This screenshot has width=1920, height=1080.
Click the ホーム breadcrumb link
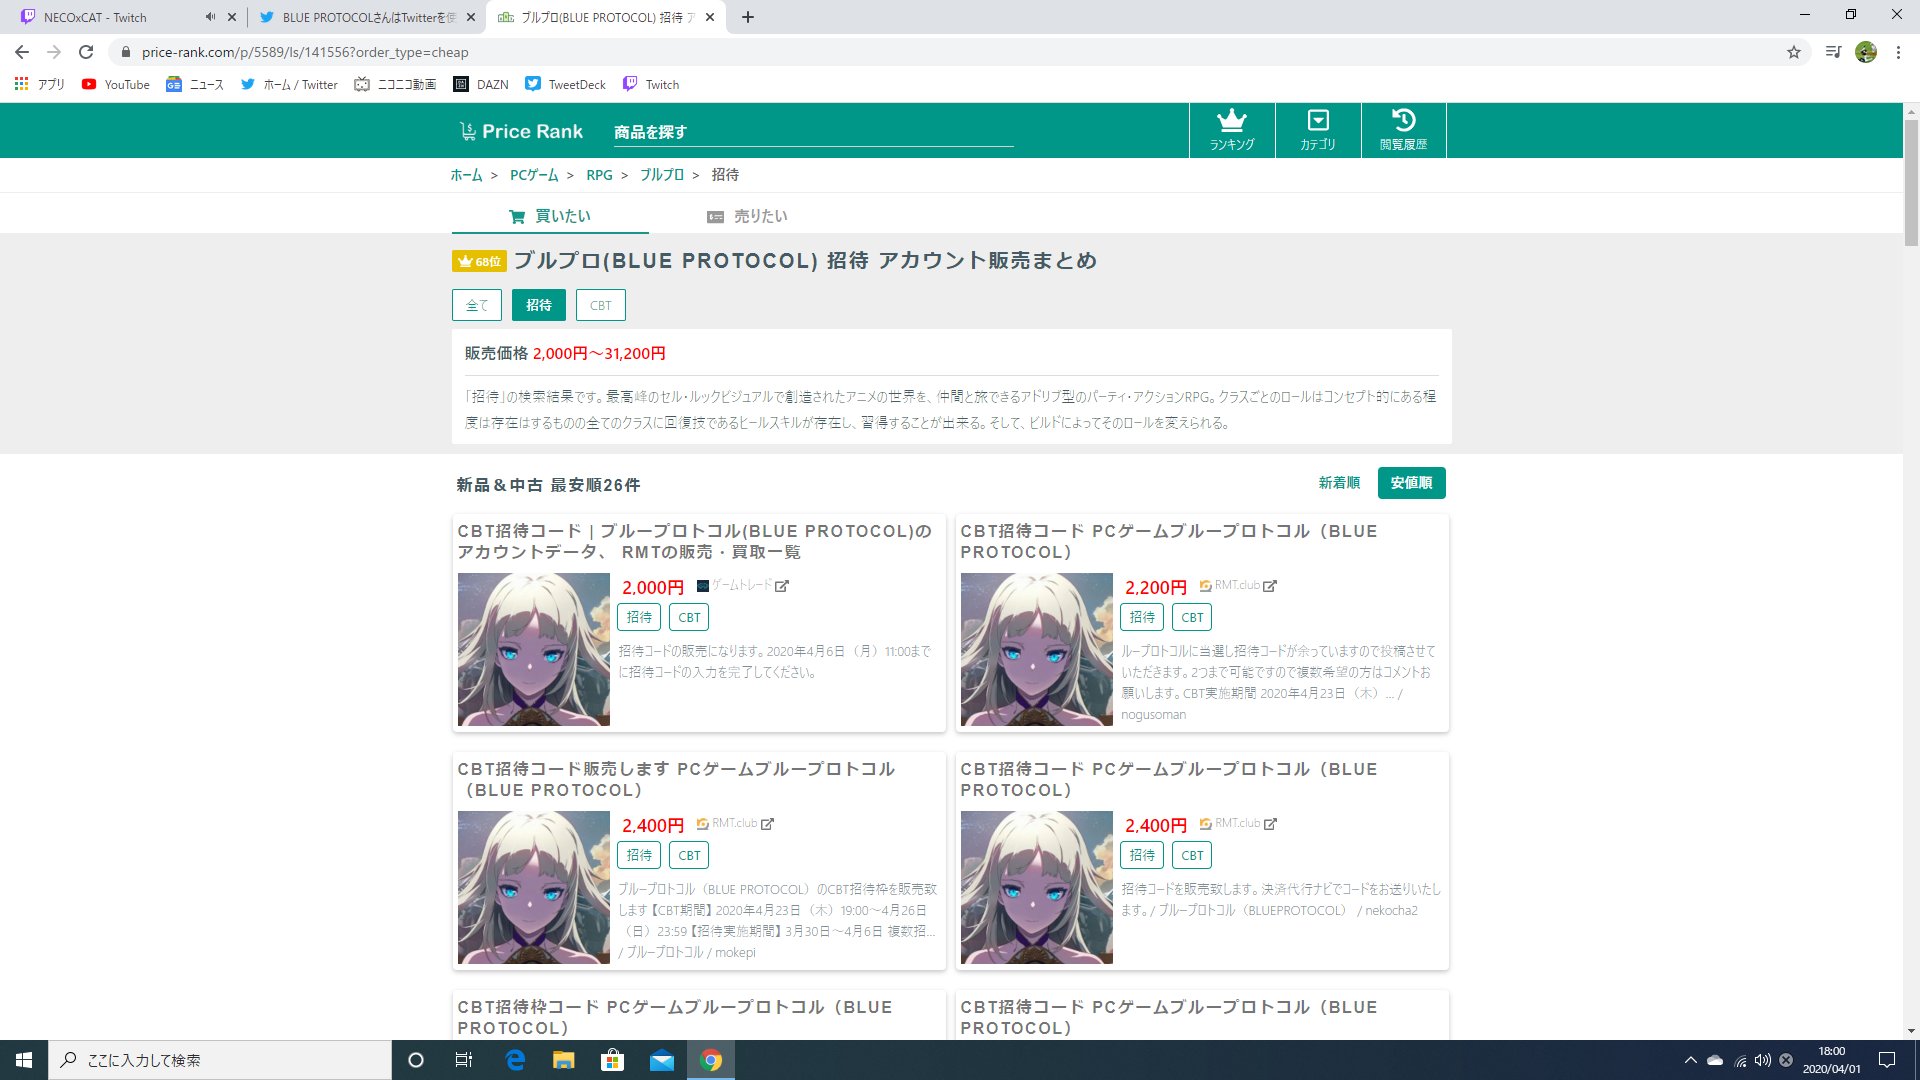tap(466, 175)
